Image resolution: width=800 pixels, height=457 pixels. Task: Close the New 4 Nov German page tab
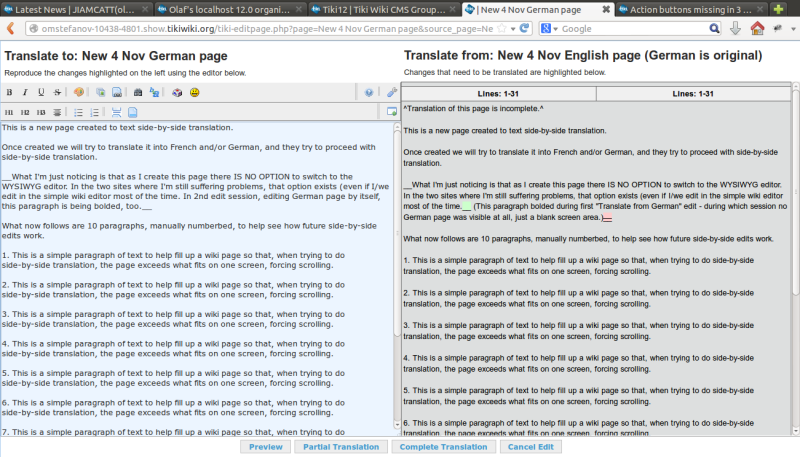pos(606,9)
